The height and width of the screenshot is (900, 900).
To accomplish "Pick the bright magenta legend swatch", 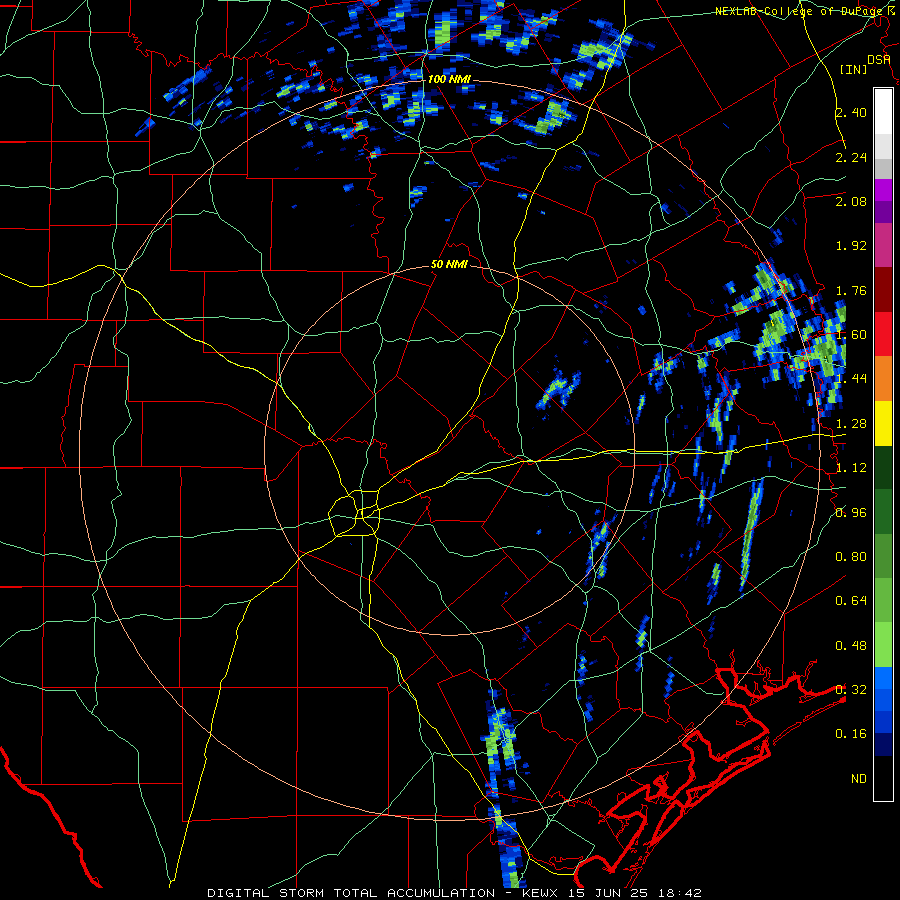I will (883, 189).
